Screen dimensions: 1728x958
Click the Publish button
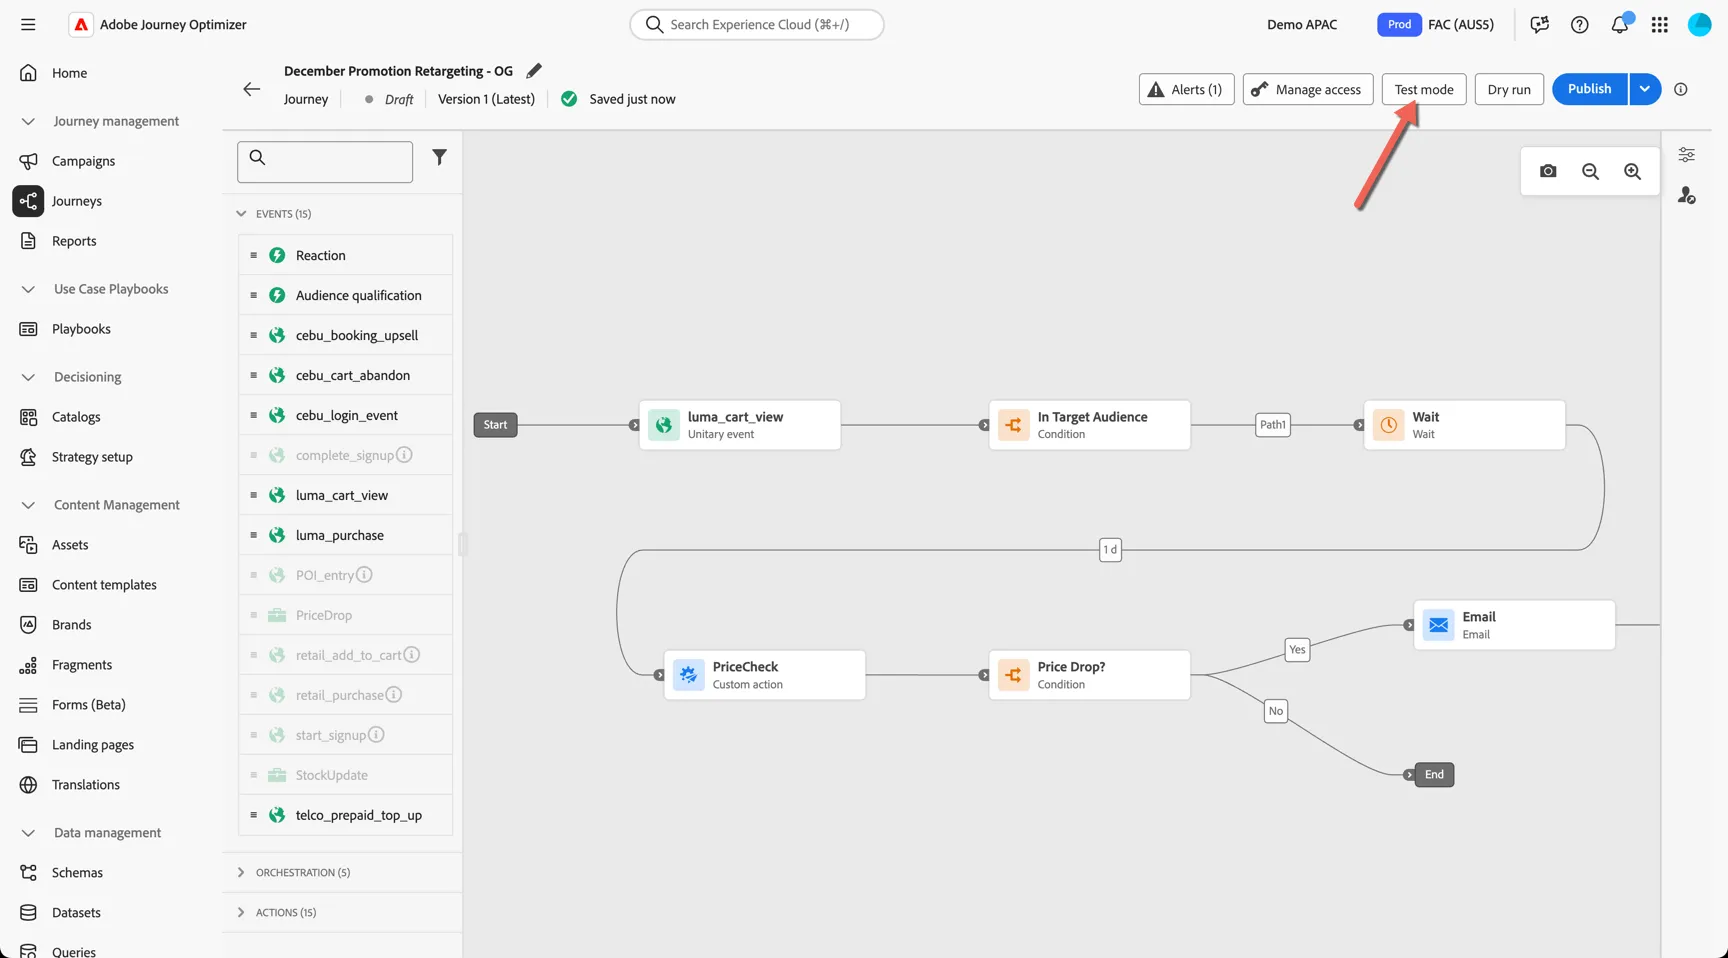pos(1589,89)
